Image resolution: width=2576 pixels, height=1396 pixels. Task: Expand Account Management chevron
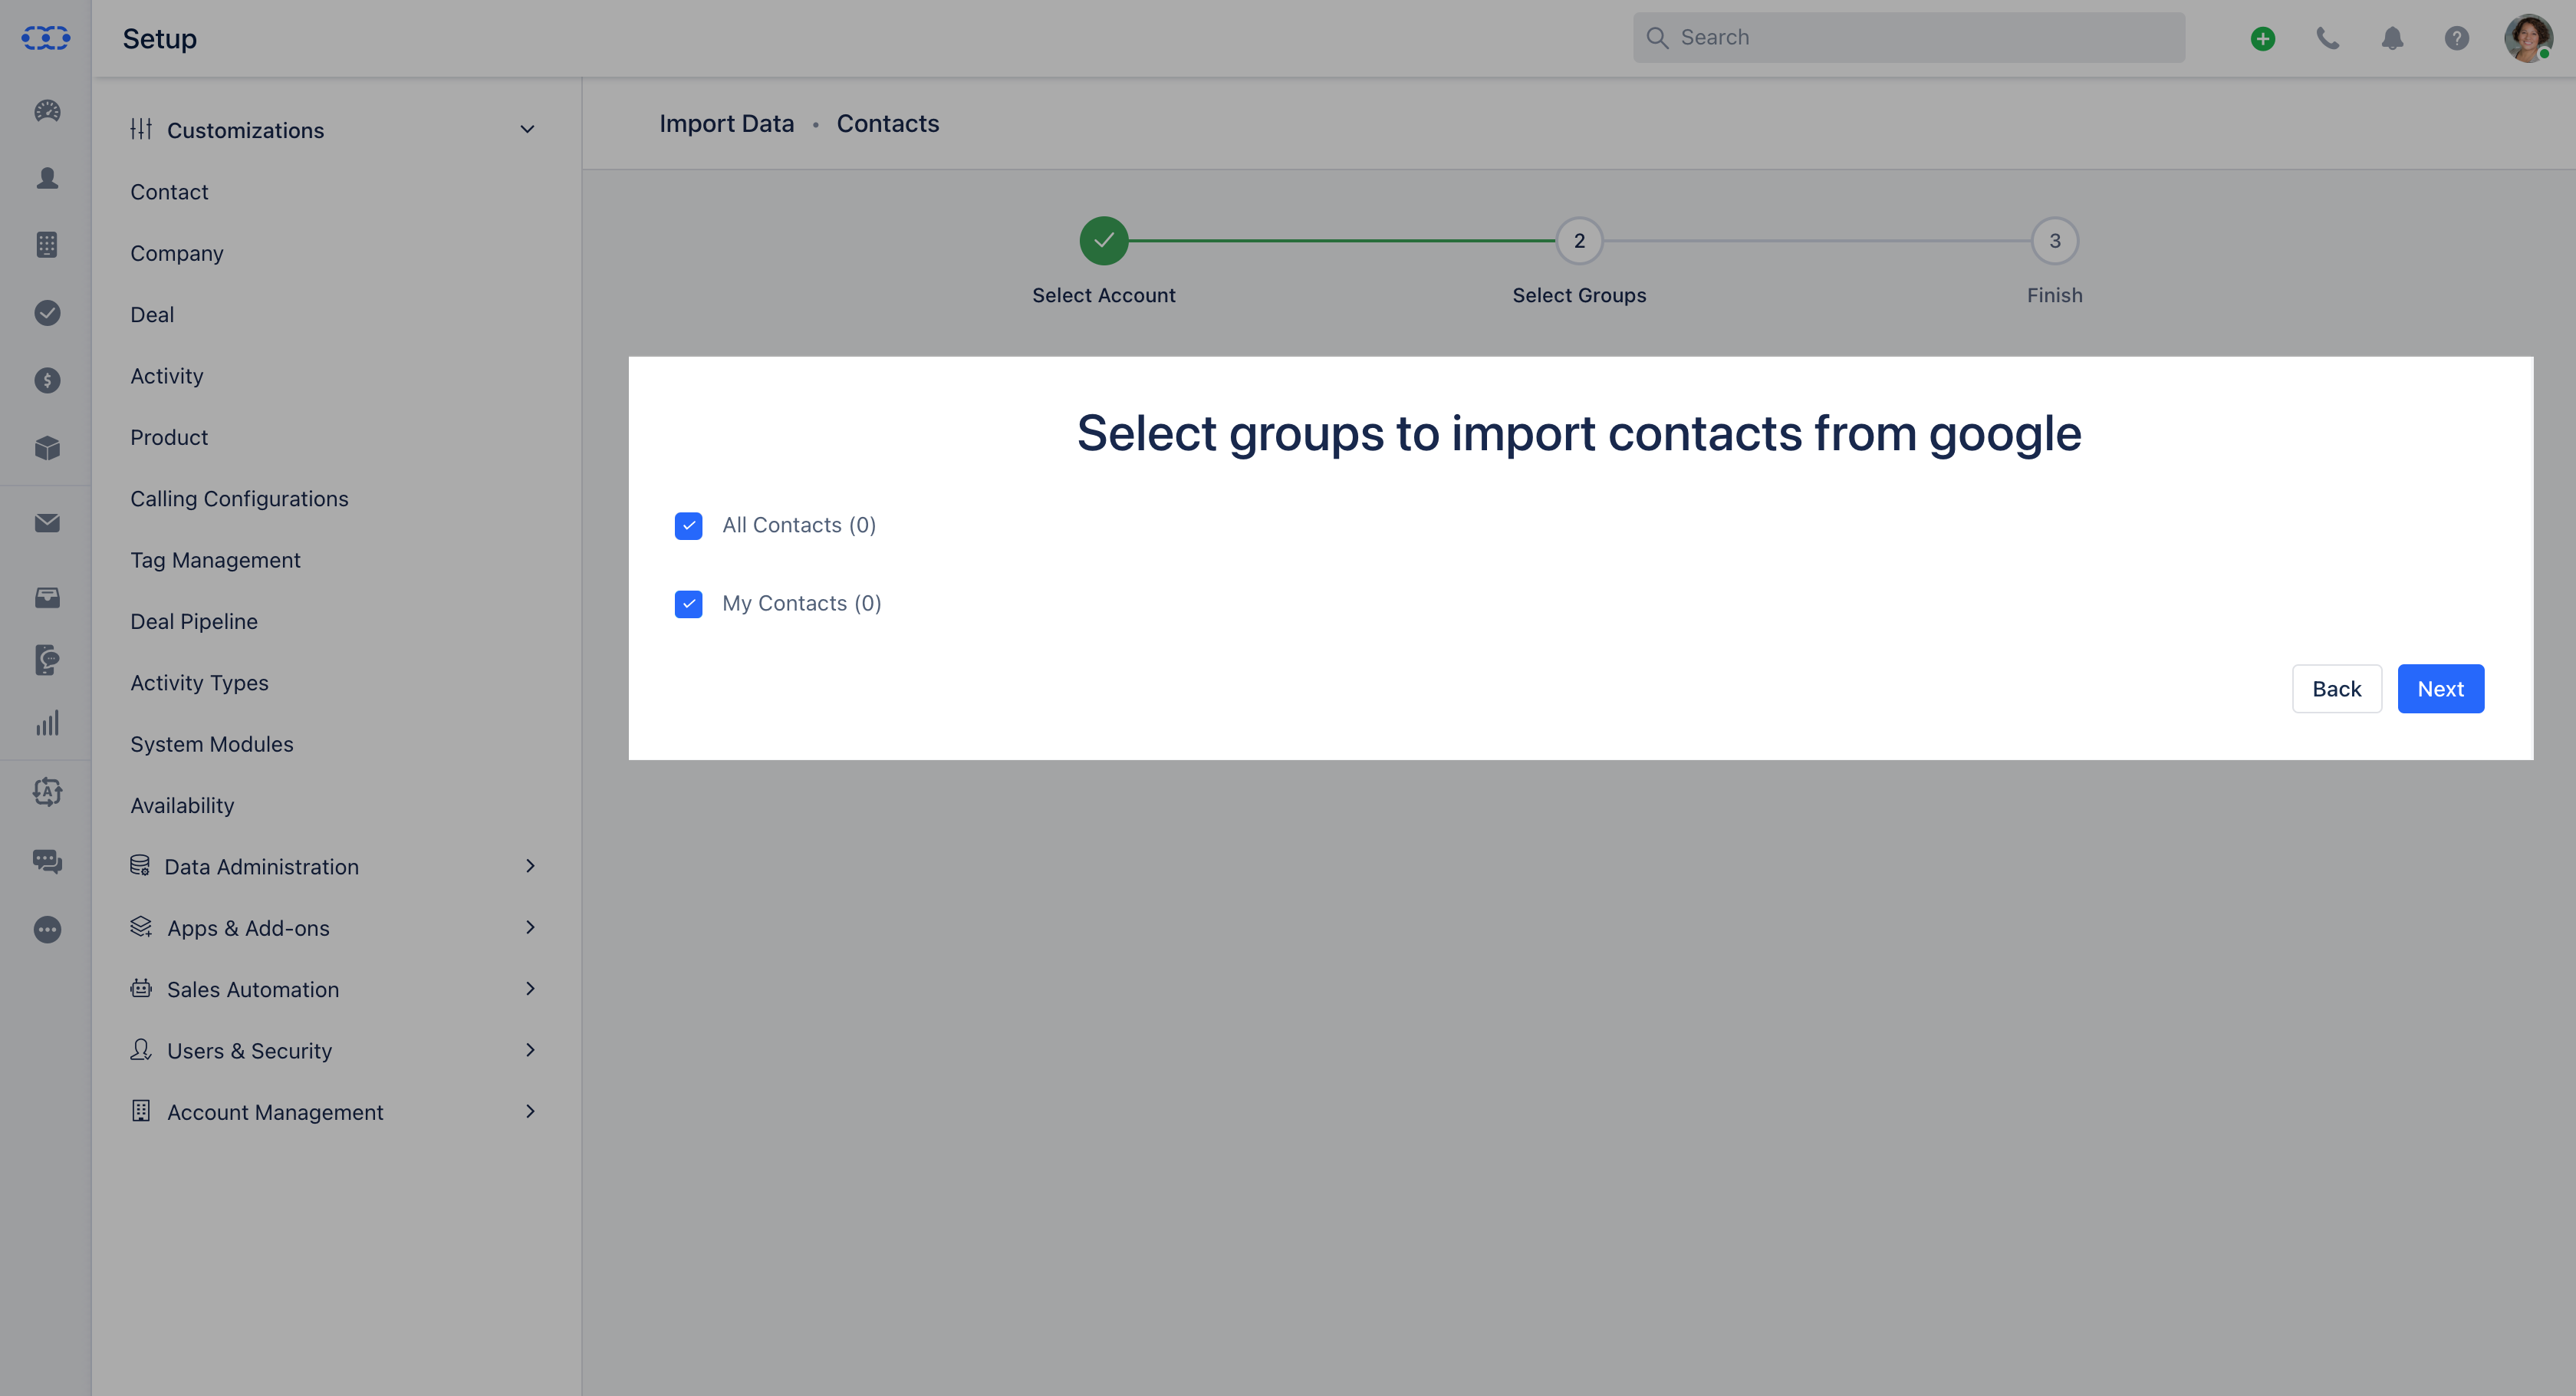point(530,1111)
